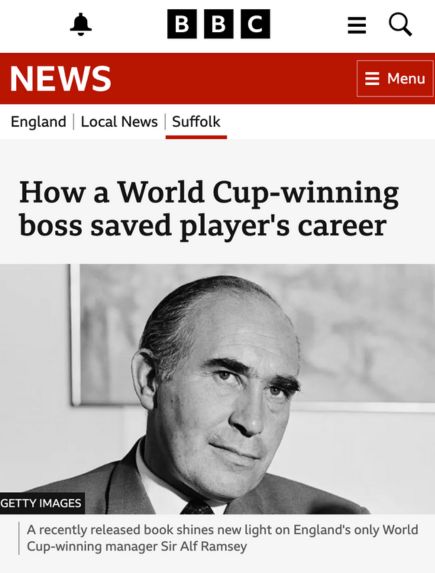Image resolution: width=435 pixels, height=573 pixels.
Task: Open the World Cup-winning boss headline
Action: coord(209,208)
